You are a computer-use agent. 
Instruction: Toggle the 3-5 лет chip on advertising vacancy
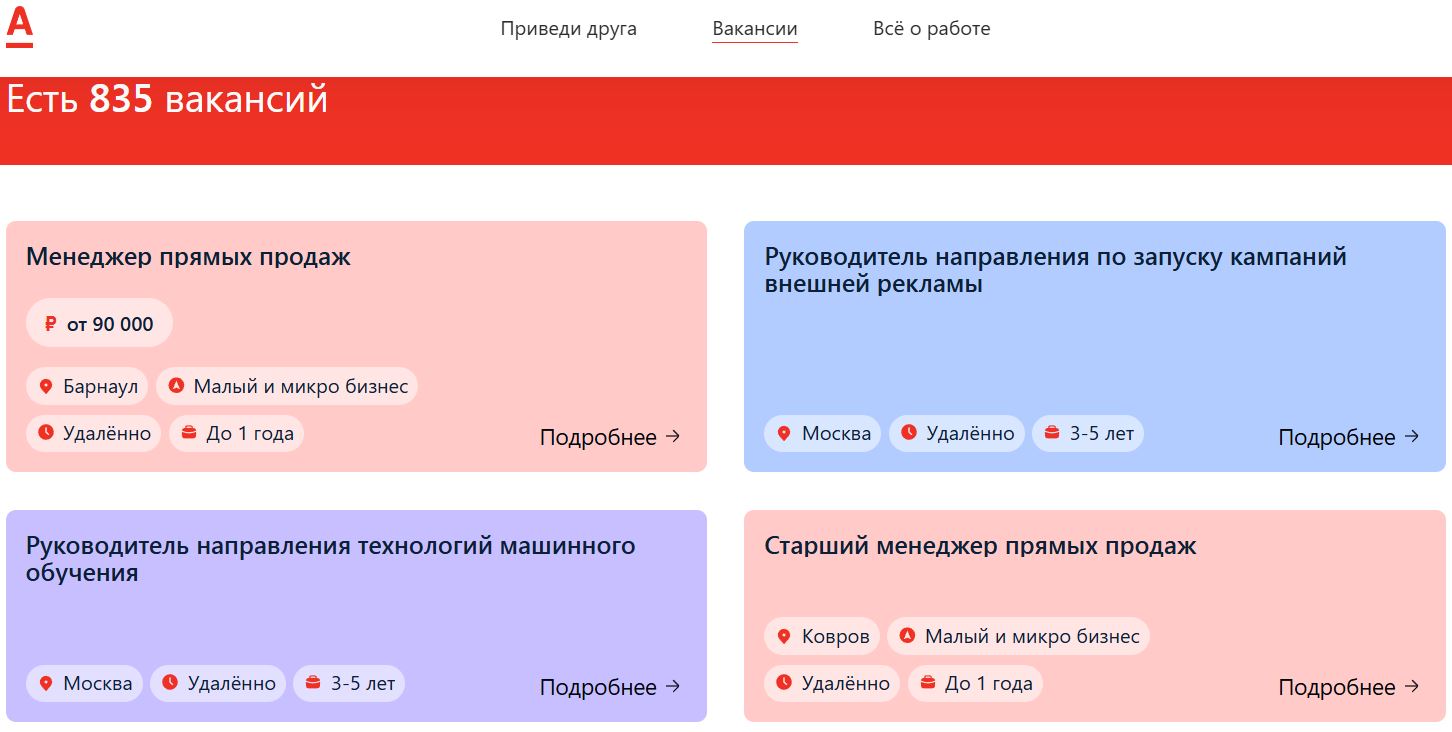(x=1088, y=433)
